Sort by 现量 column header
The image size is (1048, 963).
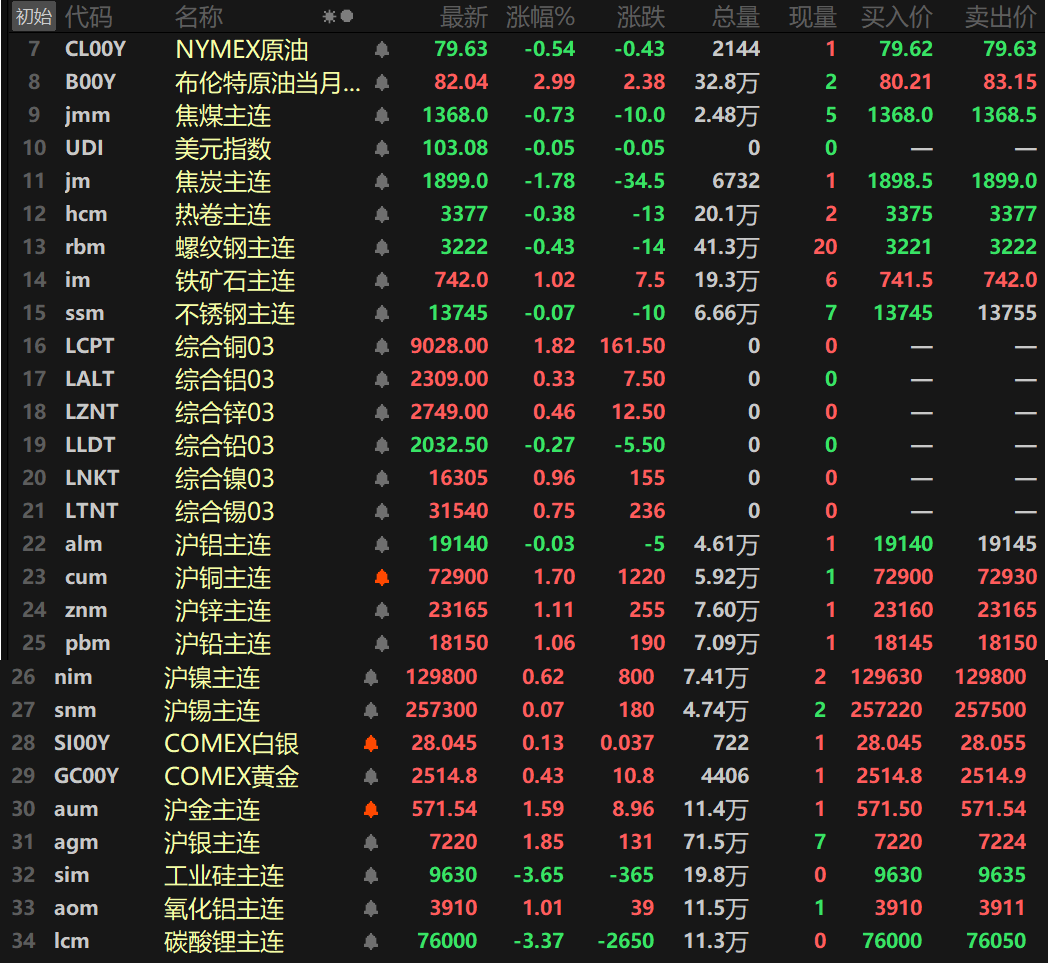point(813,17)
